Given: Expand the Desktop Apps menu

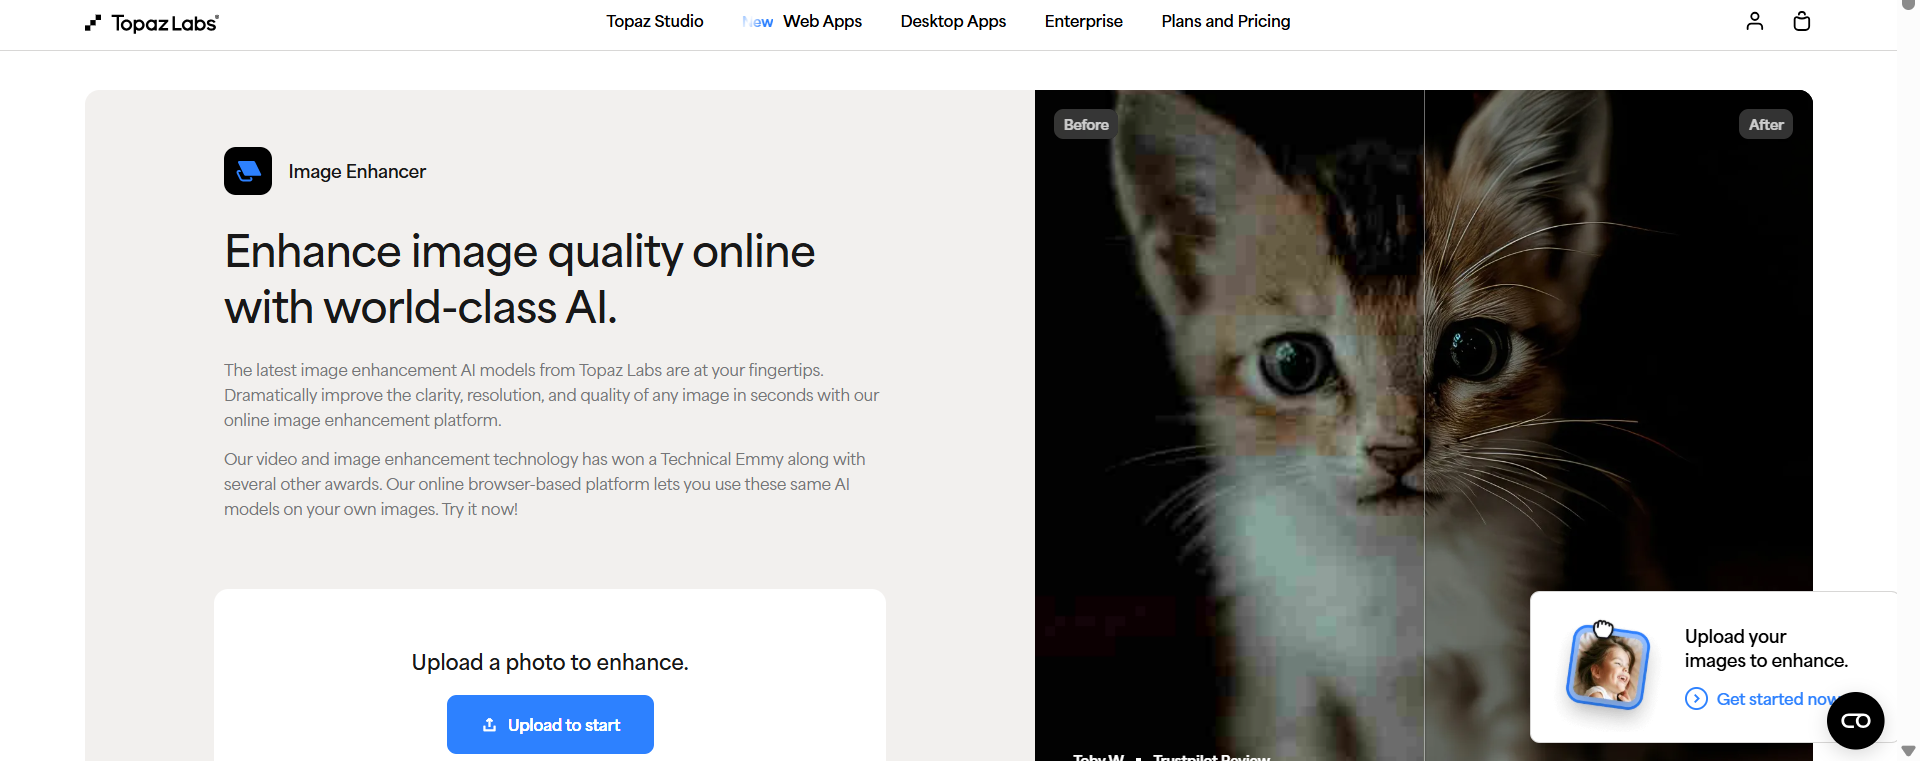Looking at the screenshot, I should [953, 21].
